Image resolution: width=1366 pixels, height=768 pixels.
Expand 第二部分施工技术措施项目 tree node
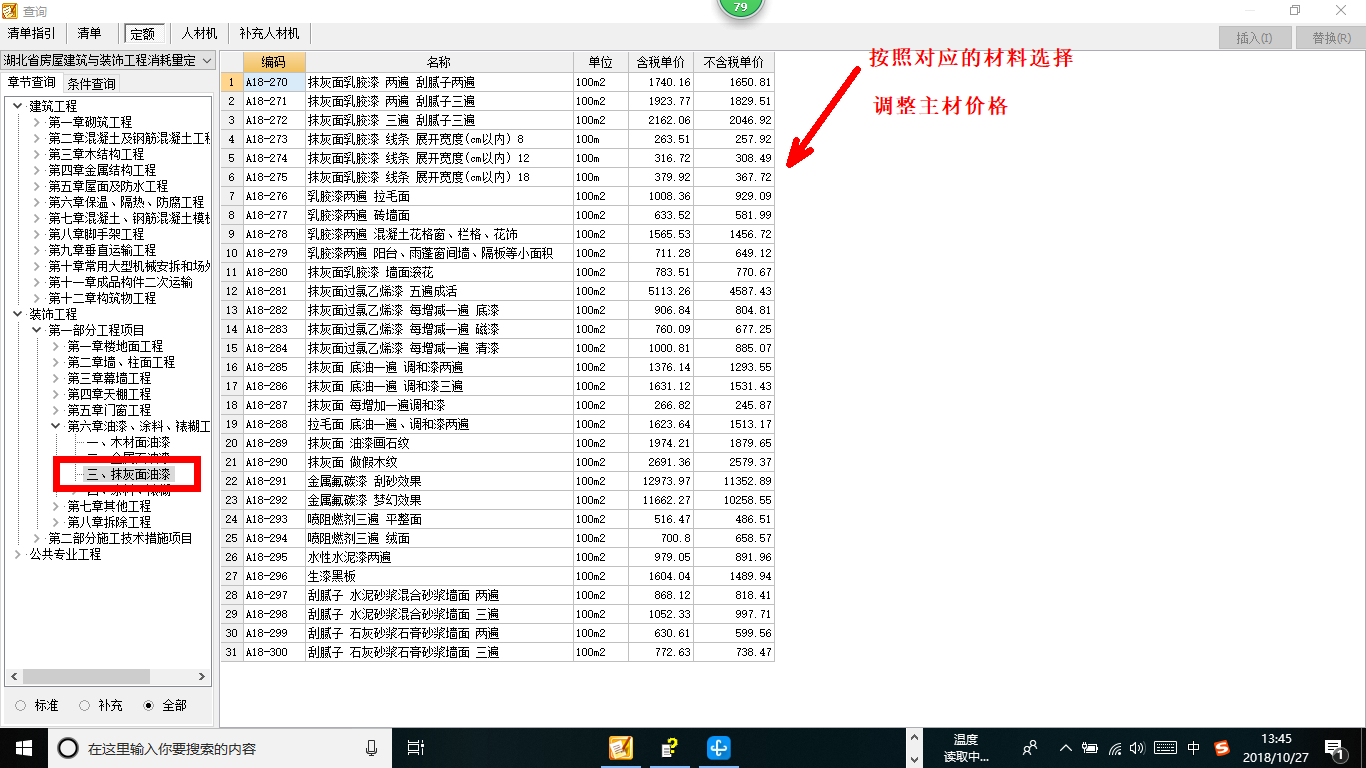(x=36, y=538)
